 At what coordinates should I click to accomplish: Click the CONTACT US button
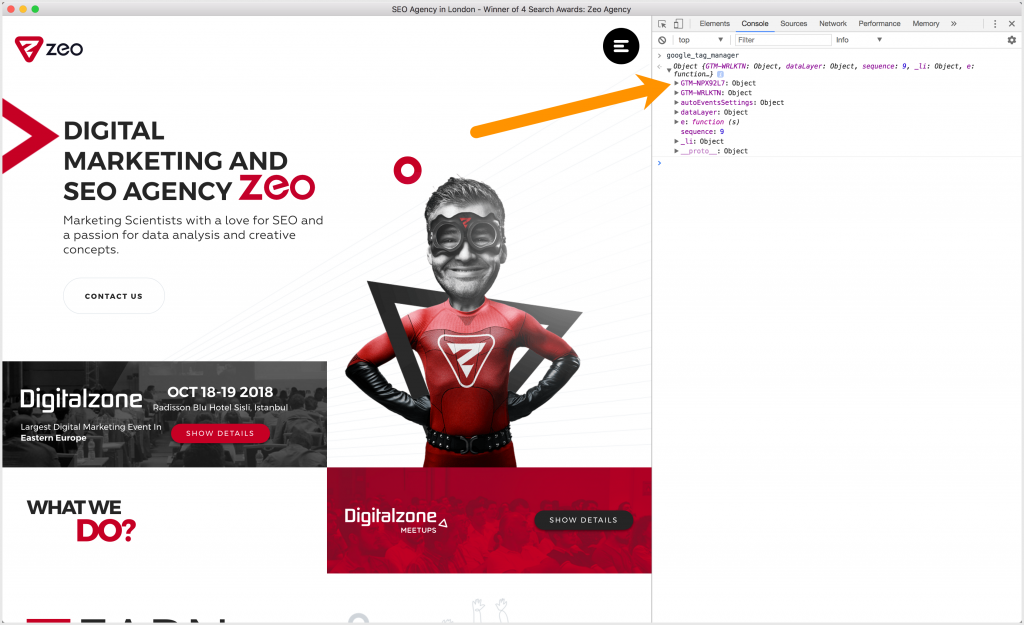114,296
